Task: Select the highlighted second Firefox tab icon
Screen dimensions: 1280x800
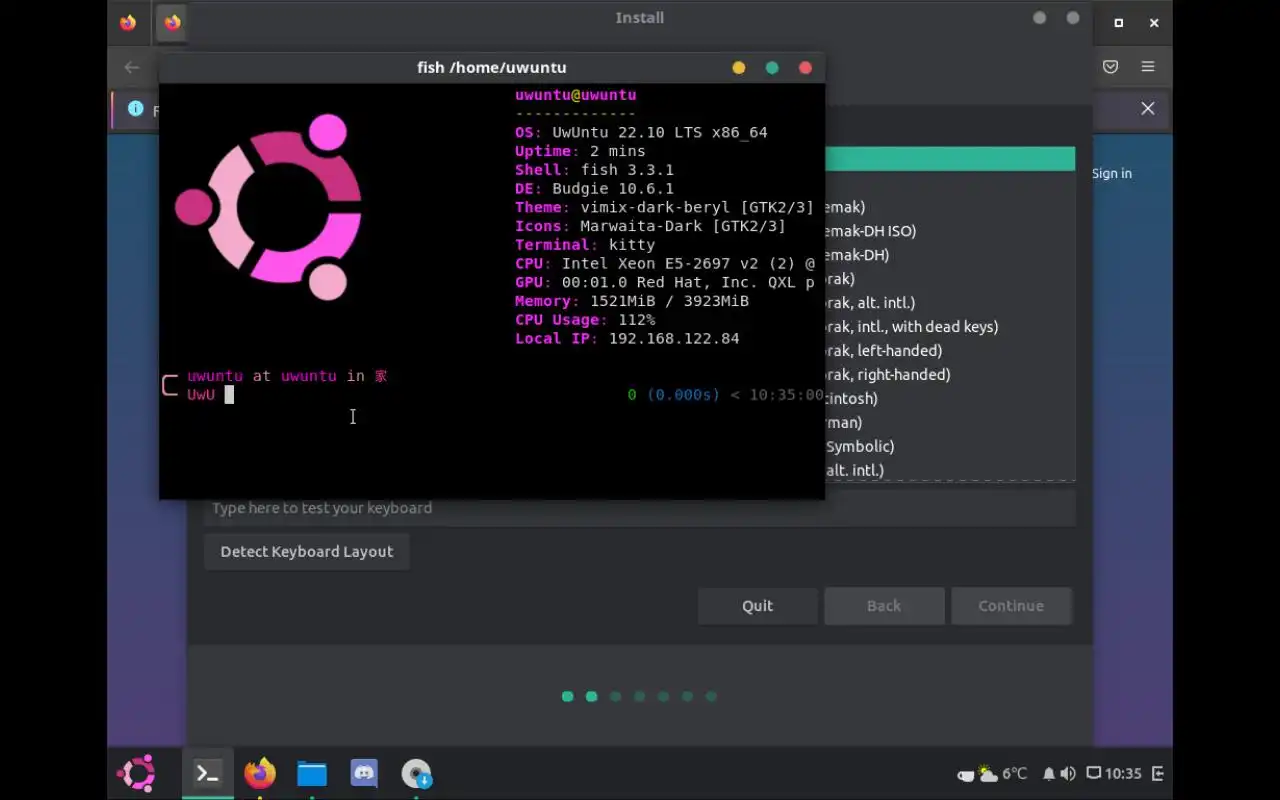Action: (x=173, y=22)
